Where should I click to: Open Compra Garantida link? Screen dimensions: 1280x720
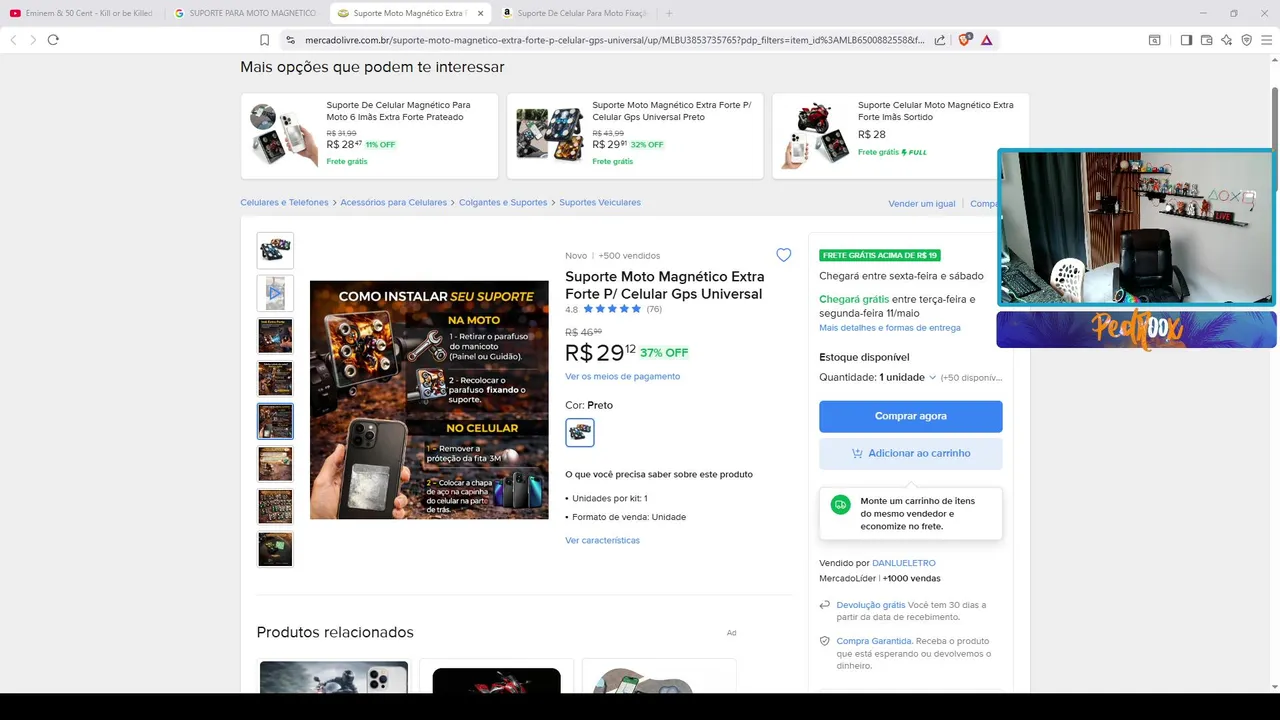pyautogui.click(x=874, y=641)
